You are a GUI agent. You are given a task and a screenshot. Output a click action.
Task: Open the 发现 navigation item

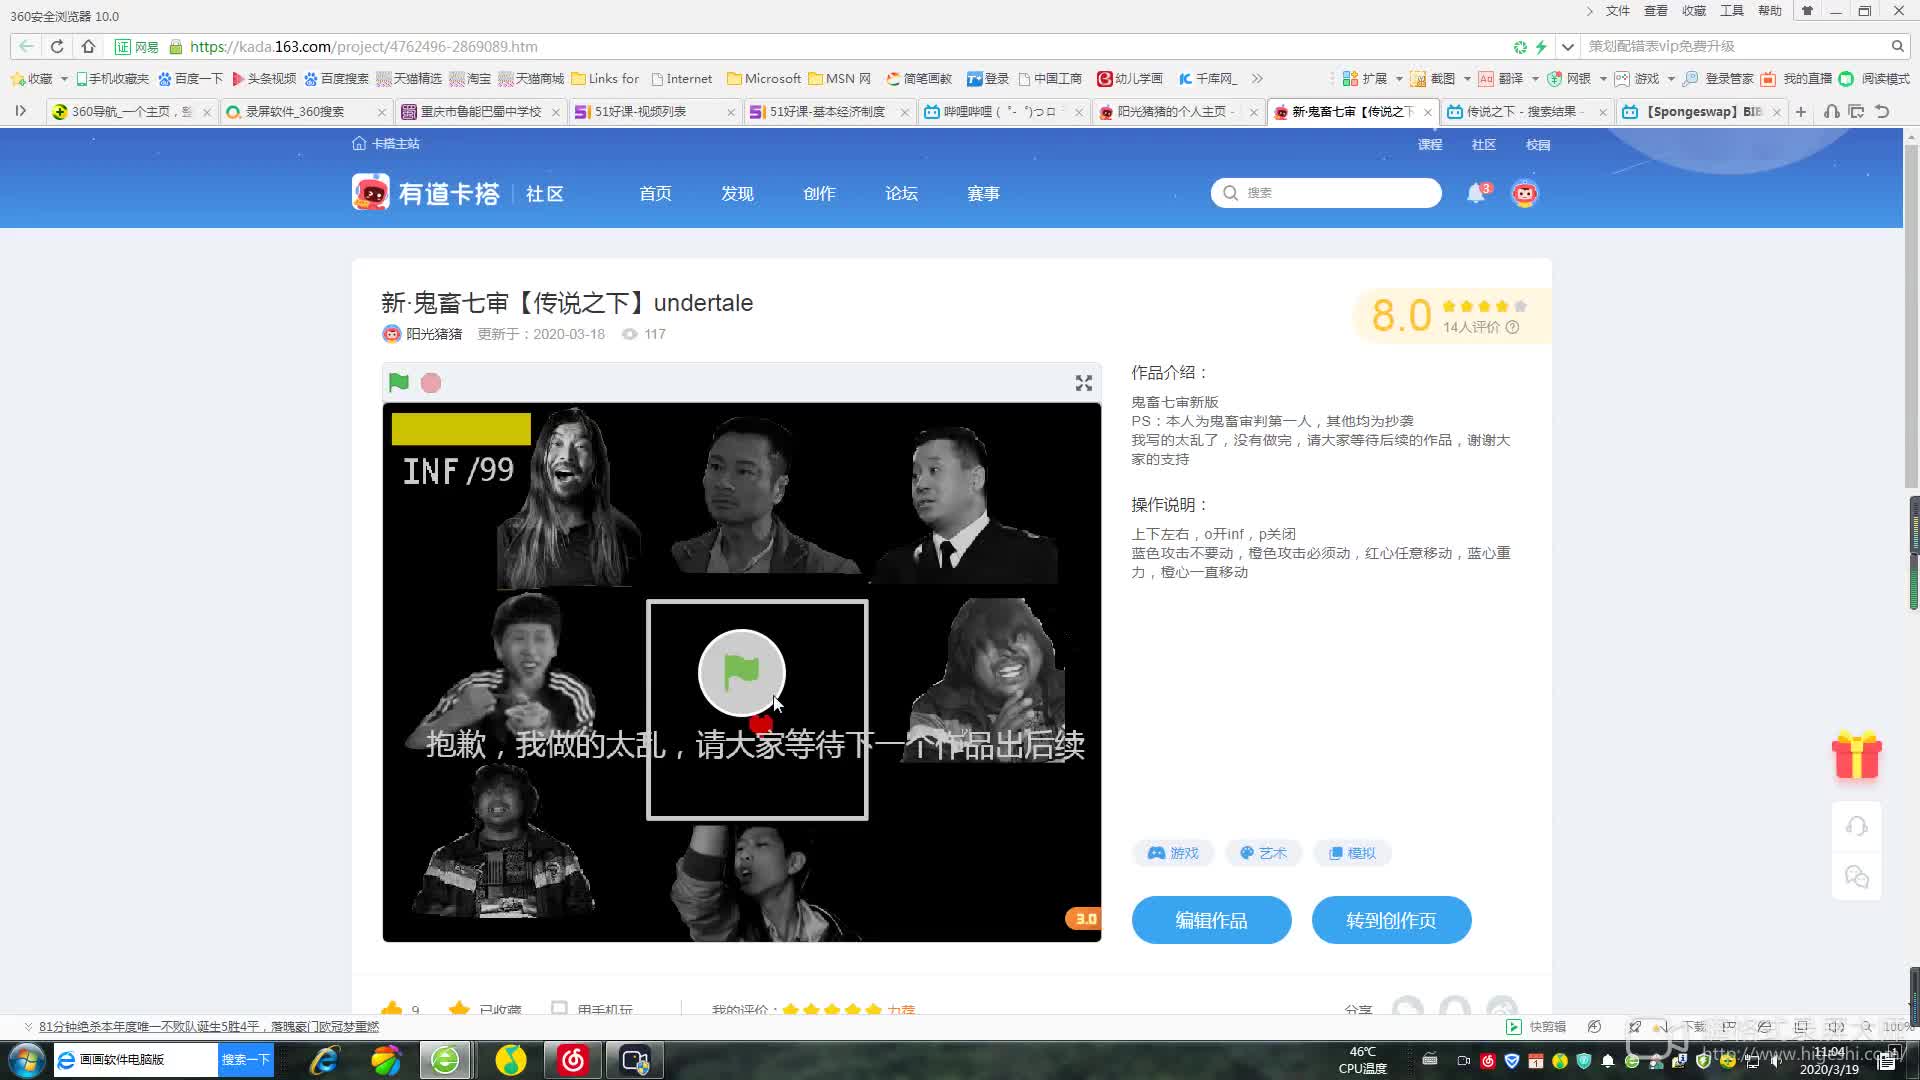point(737,193)
